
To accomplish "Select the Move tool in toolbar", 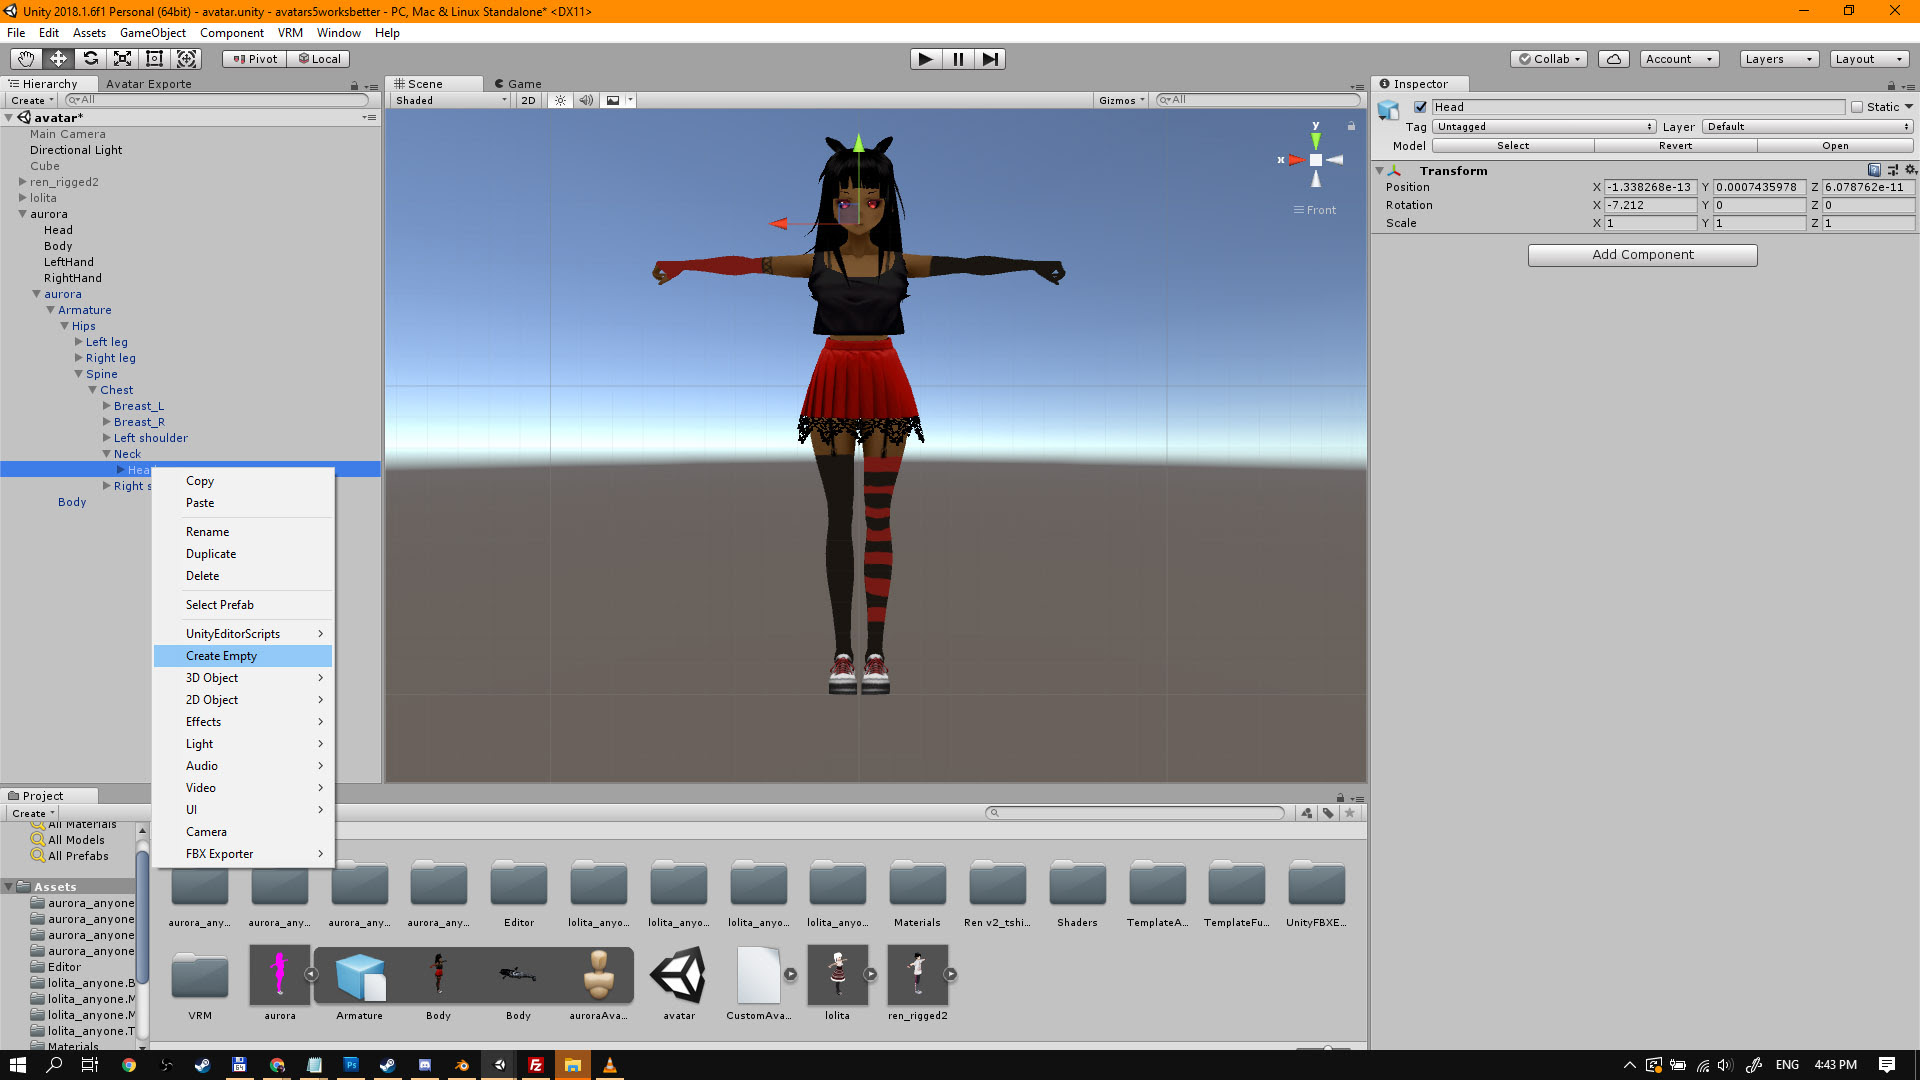I will (x=58, y=59).
